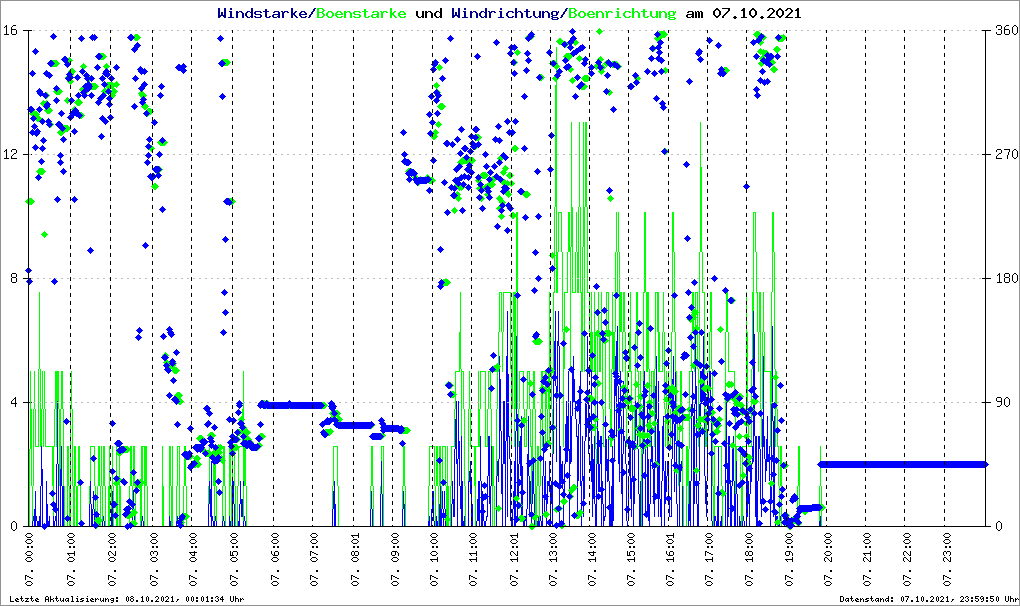
Task: Click the '360' degree label on right axis
Action: click(x=1005, y=30)
